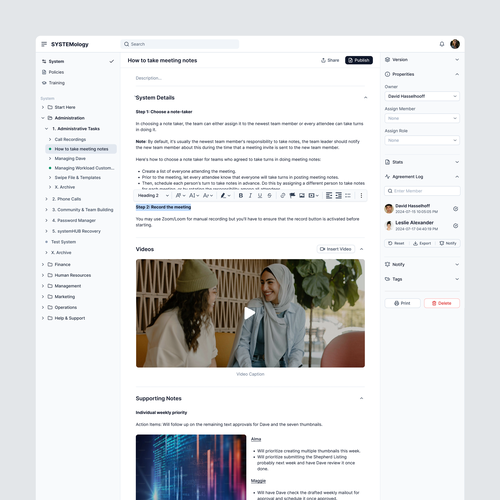Click status icon beside David Hasselhoff log entry
This screenshot has height=500, width=500.
pos(456,209)
